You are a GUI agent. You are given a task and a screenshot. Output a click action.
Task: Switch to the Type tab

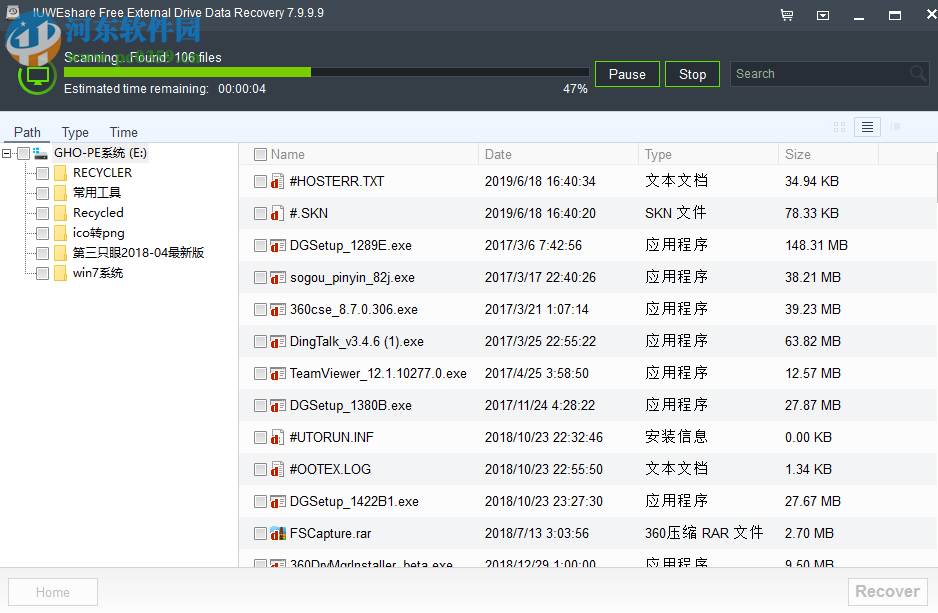74,132
